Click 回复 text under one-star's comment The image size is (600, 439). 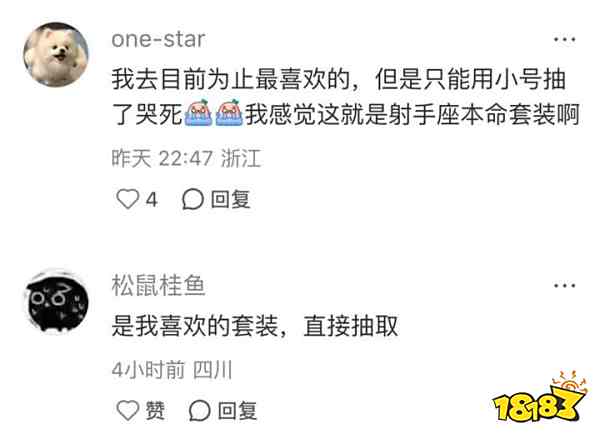[x=230, y=199]
